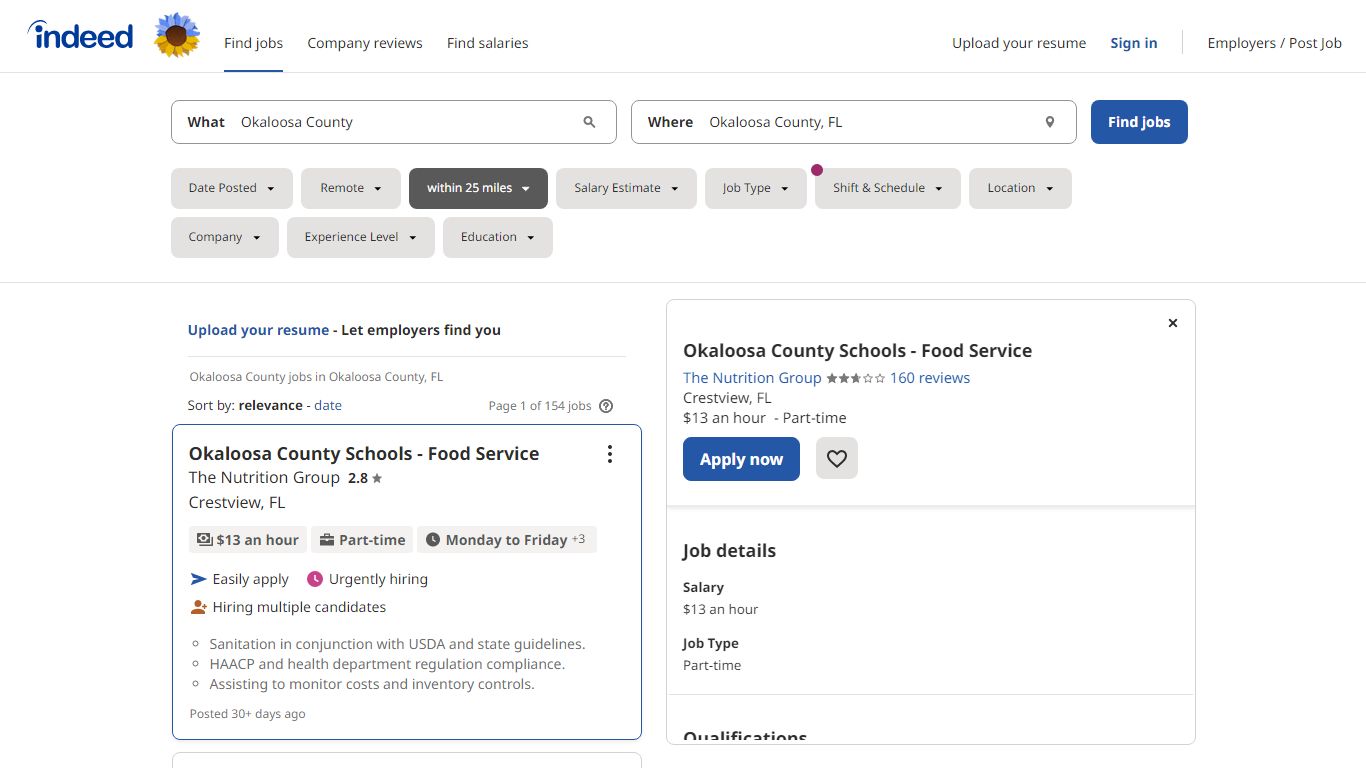
Task: Open the Location filter dropdown
Action: pos(1020,188)
